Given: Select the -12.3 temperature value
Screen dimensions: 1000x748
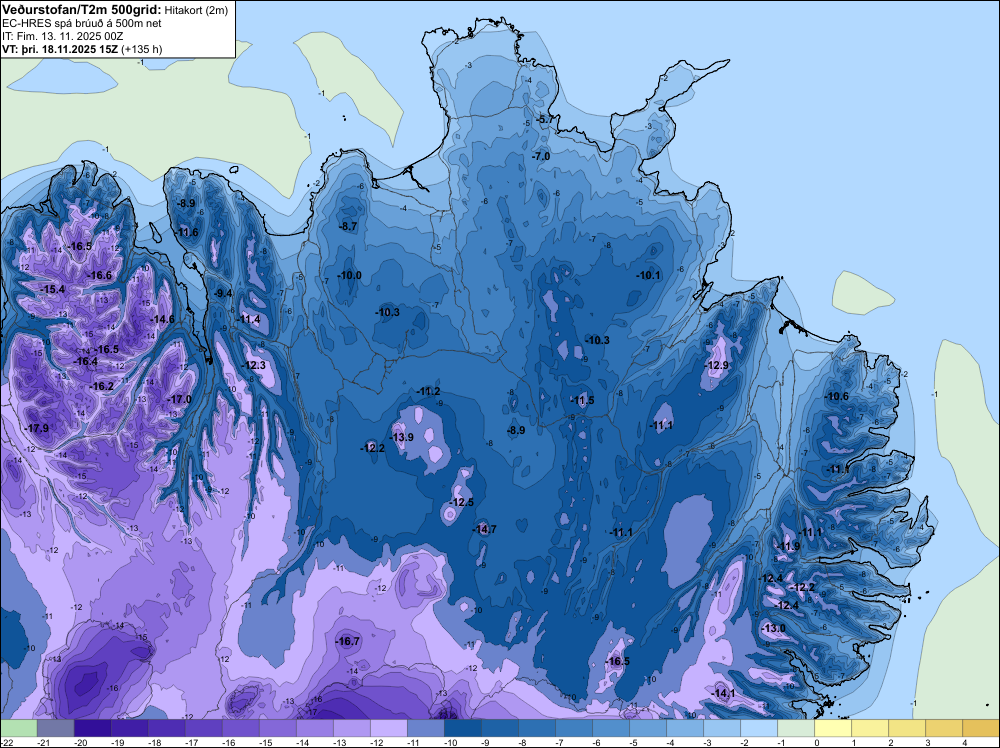Looking at the screenshot, I should (x=254, y=365).
